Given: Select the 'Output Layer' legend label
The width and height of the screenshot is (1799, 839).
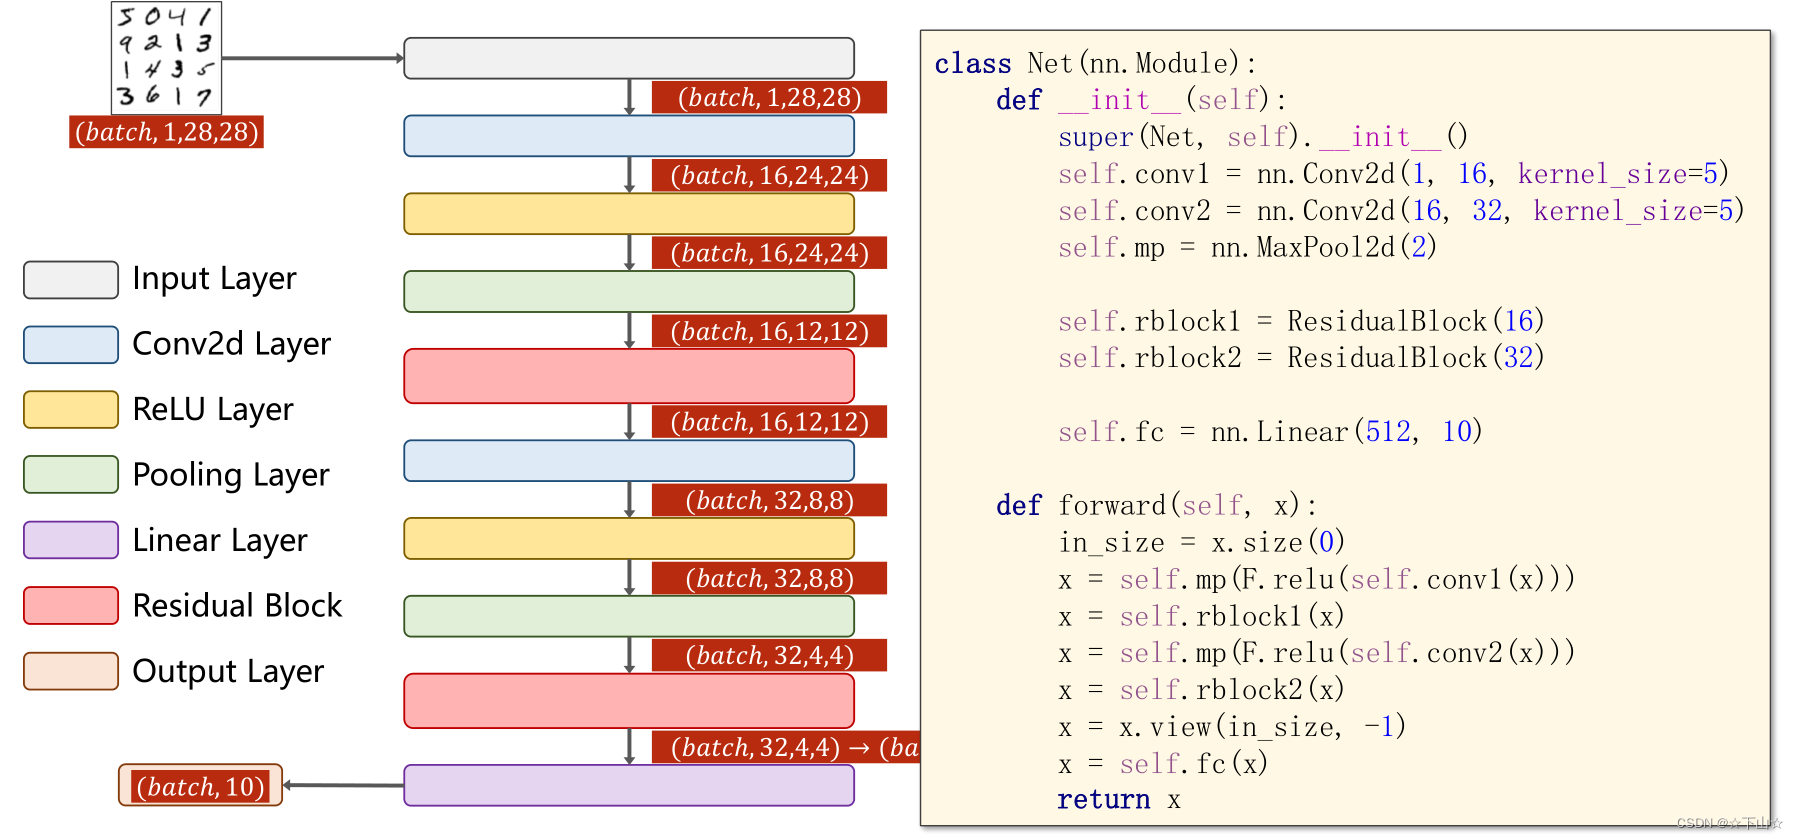Looking at the screenshot, I should pos(228,671).
